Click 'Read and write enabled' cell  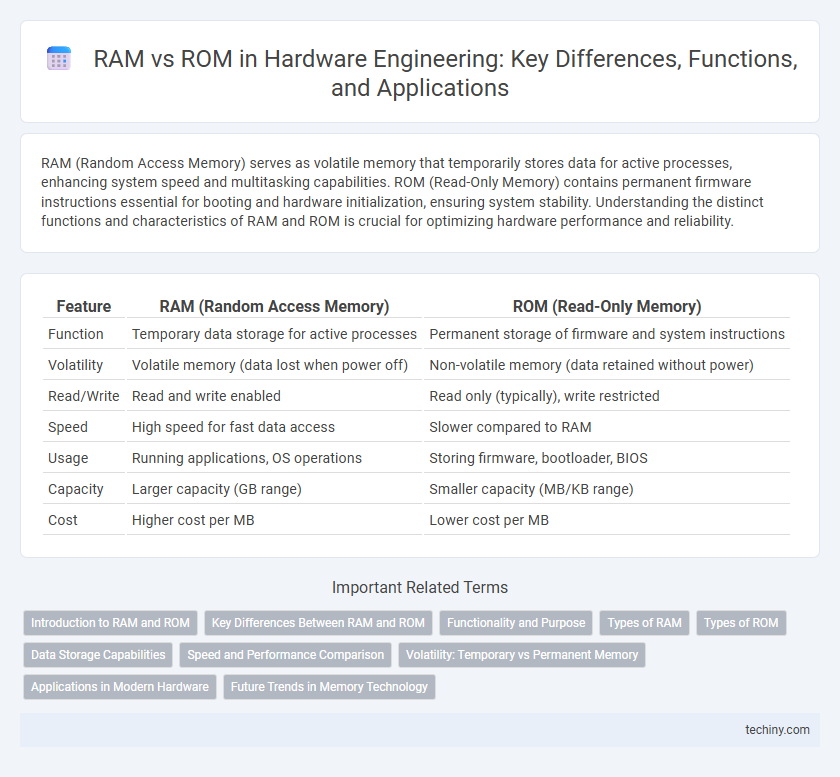pos(274,396)
